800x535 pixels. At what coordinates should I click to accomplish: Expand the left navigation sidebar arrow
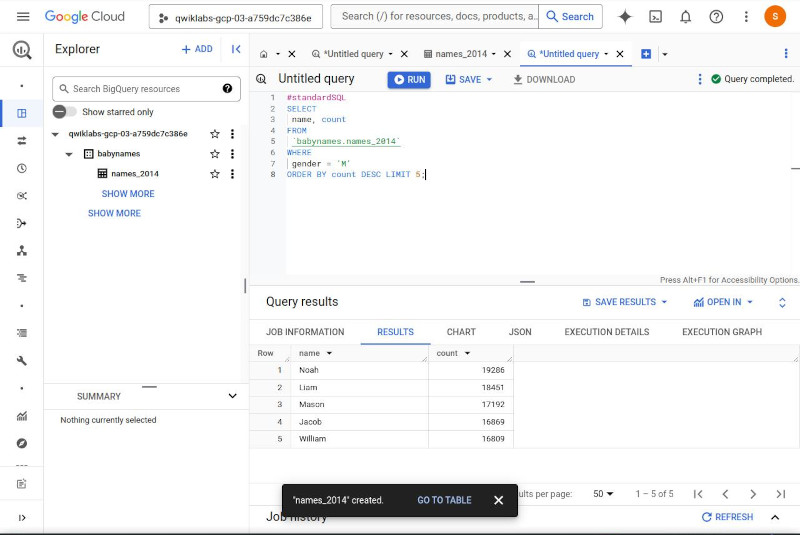click(x=21, y=518)
